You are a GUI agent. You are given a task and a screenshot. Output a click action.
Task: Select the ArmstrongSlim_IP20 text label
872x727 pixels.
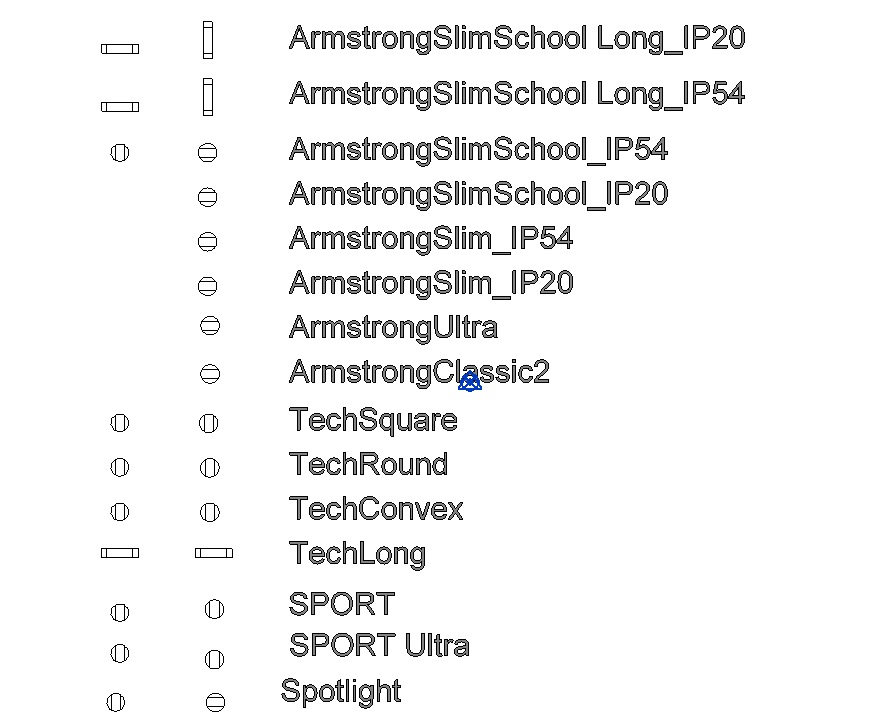[x=431, y=284]
